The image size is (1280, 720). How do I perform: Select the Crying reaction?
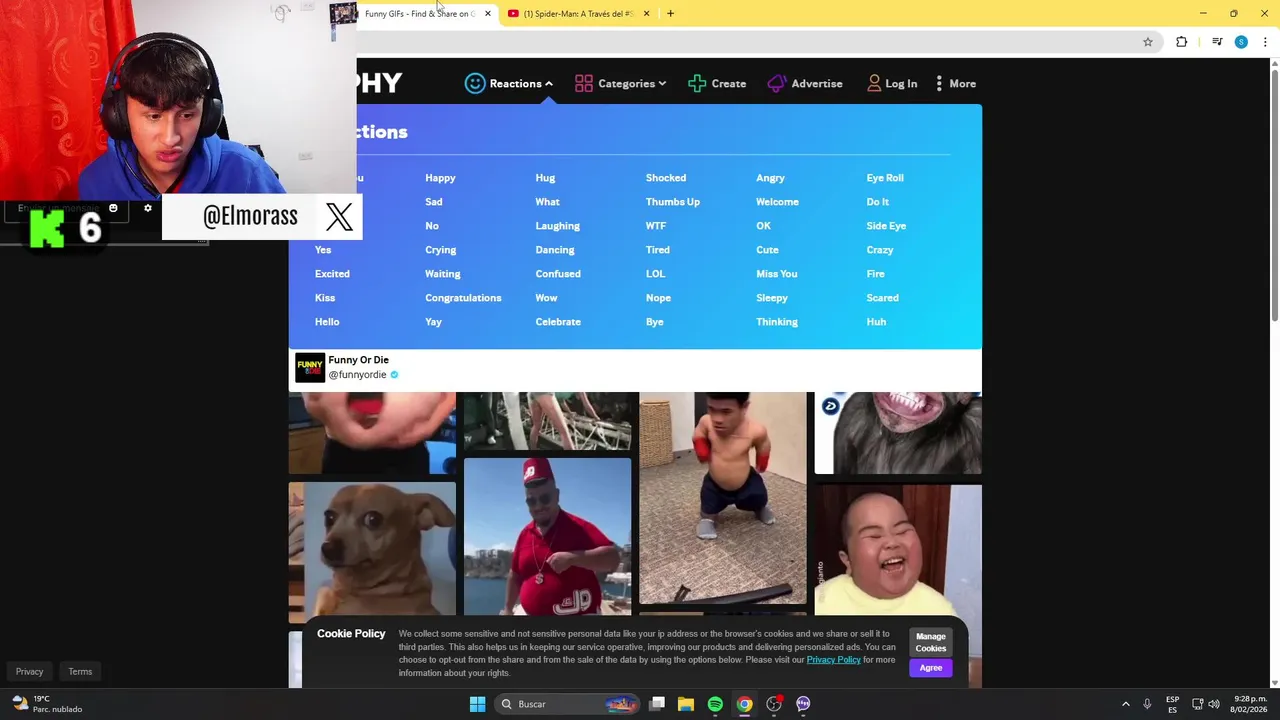[x=440, y=250]
